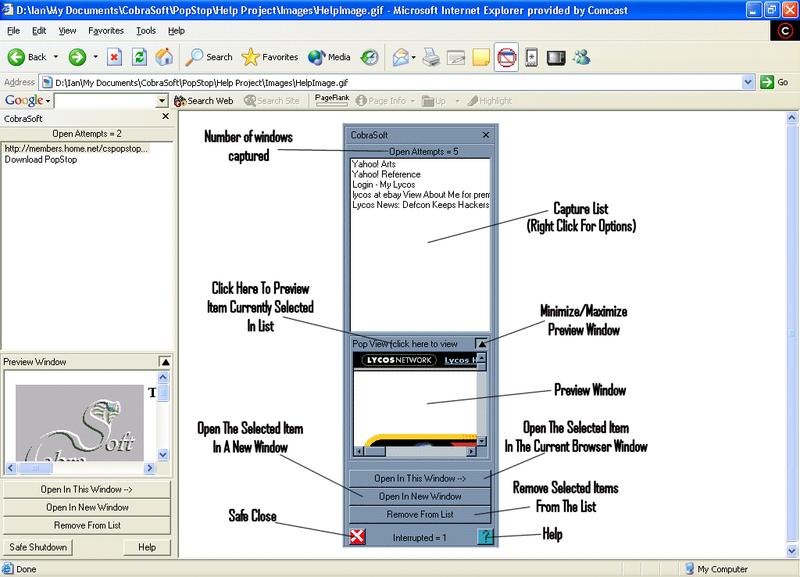Click sidebar 'Remove From List' button

click(87, 525)
